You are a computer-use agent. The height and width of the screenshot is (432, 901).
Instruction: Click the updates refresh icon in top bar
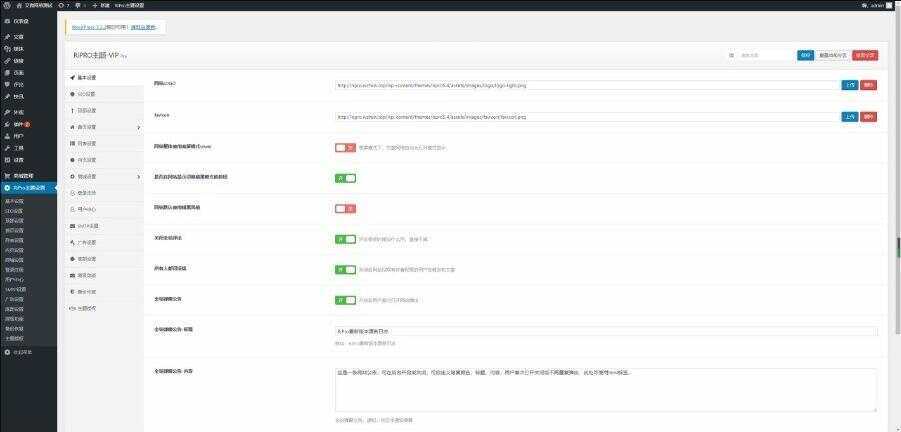pos(61,5)
